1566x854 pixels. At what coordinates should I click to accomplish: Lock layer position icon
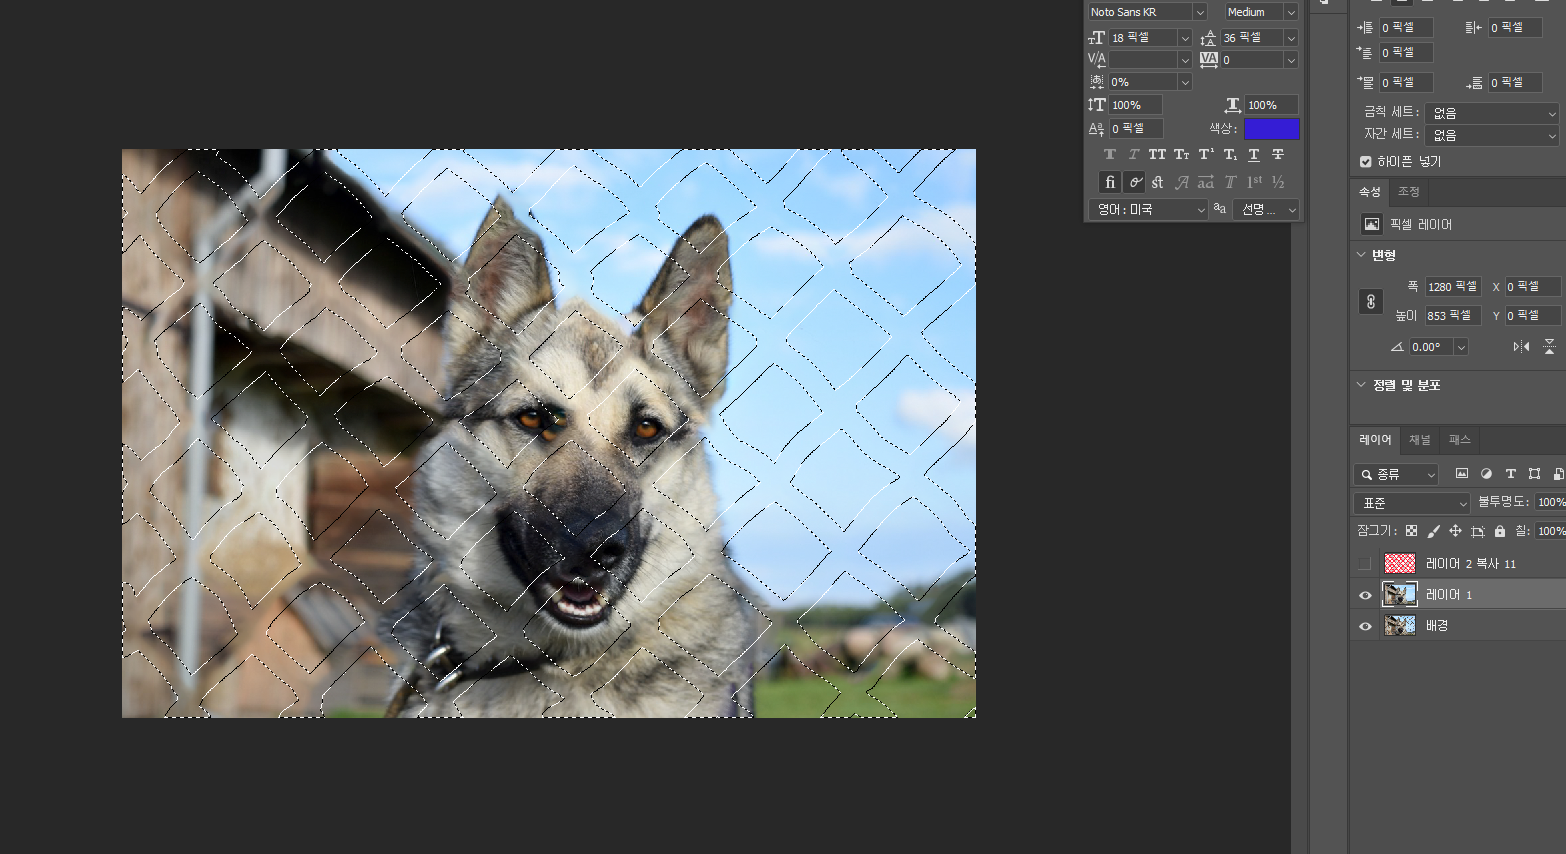1455,531
